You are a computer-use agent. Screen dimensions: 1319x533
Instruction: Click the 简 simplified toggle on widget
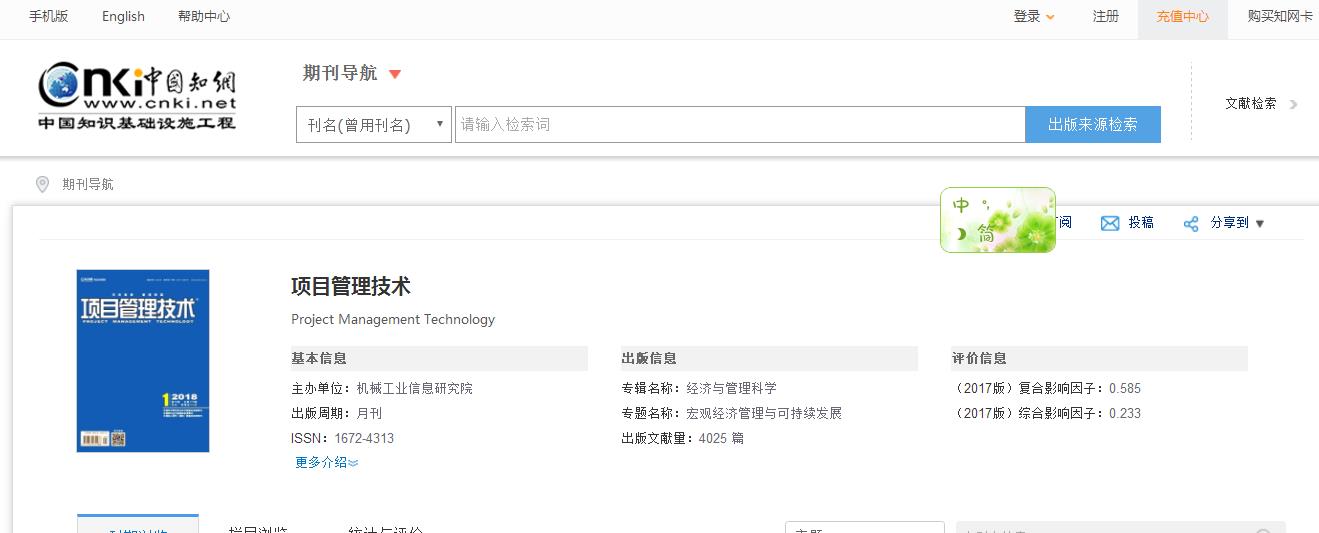click(987, 235)
